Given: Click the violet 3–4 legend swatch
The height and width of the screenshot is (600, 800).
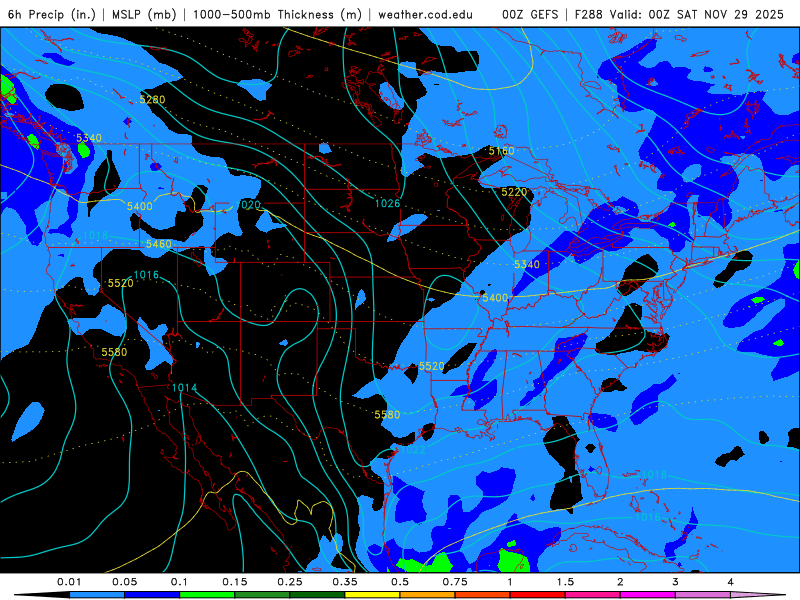Looking at the screenshot, I should [x=703, y=595].
